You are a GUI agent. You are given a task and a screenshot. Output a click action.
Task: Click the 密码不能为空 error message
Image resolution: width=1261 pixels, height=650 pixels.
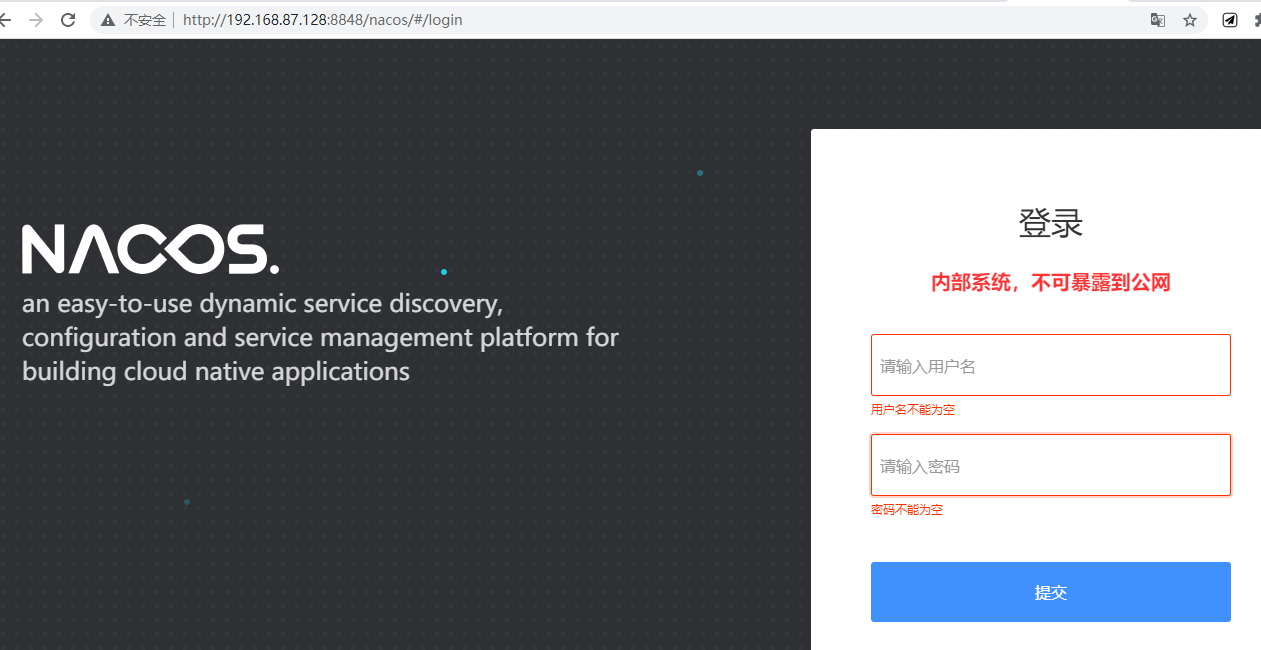[907, 510]
